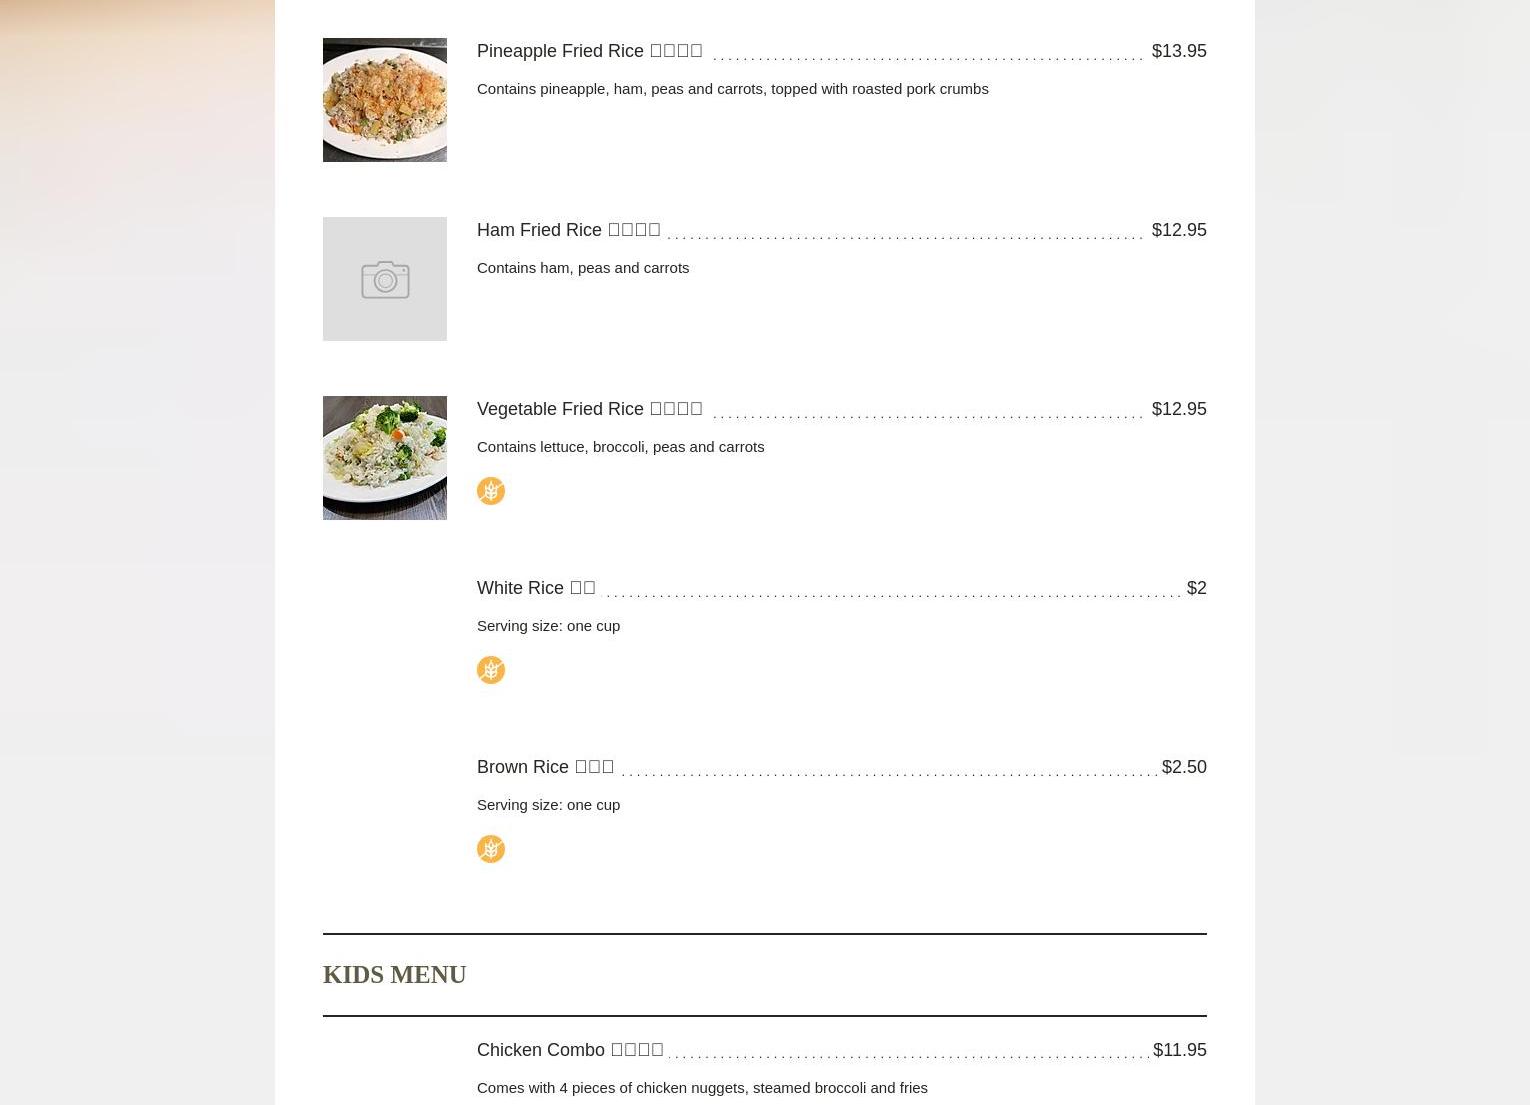The height and width of the screenshot is (1105, 1530).
Task: Click the gluten-free icon under Vegetable Fried Rice
Action: click(490, 491)
